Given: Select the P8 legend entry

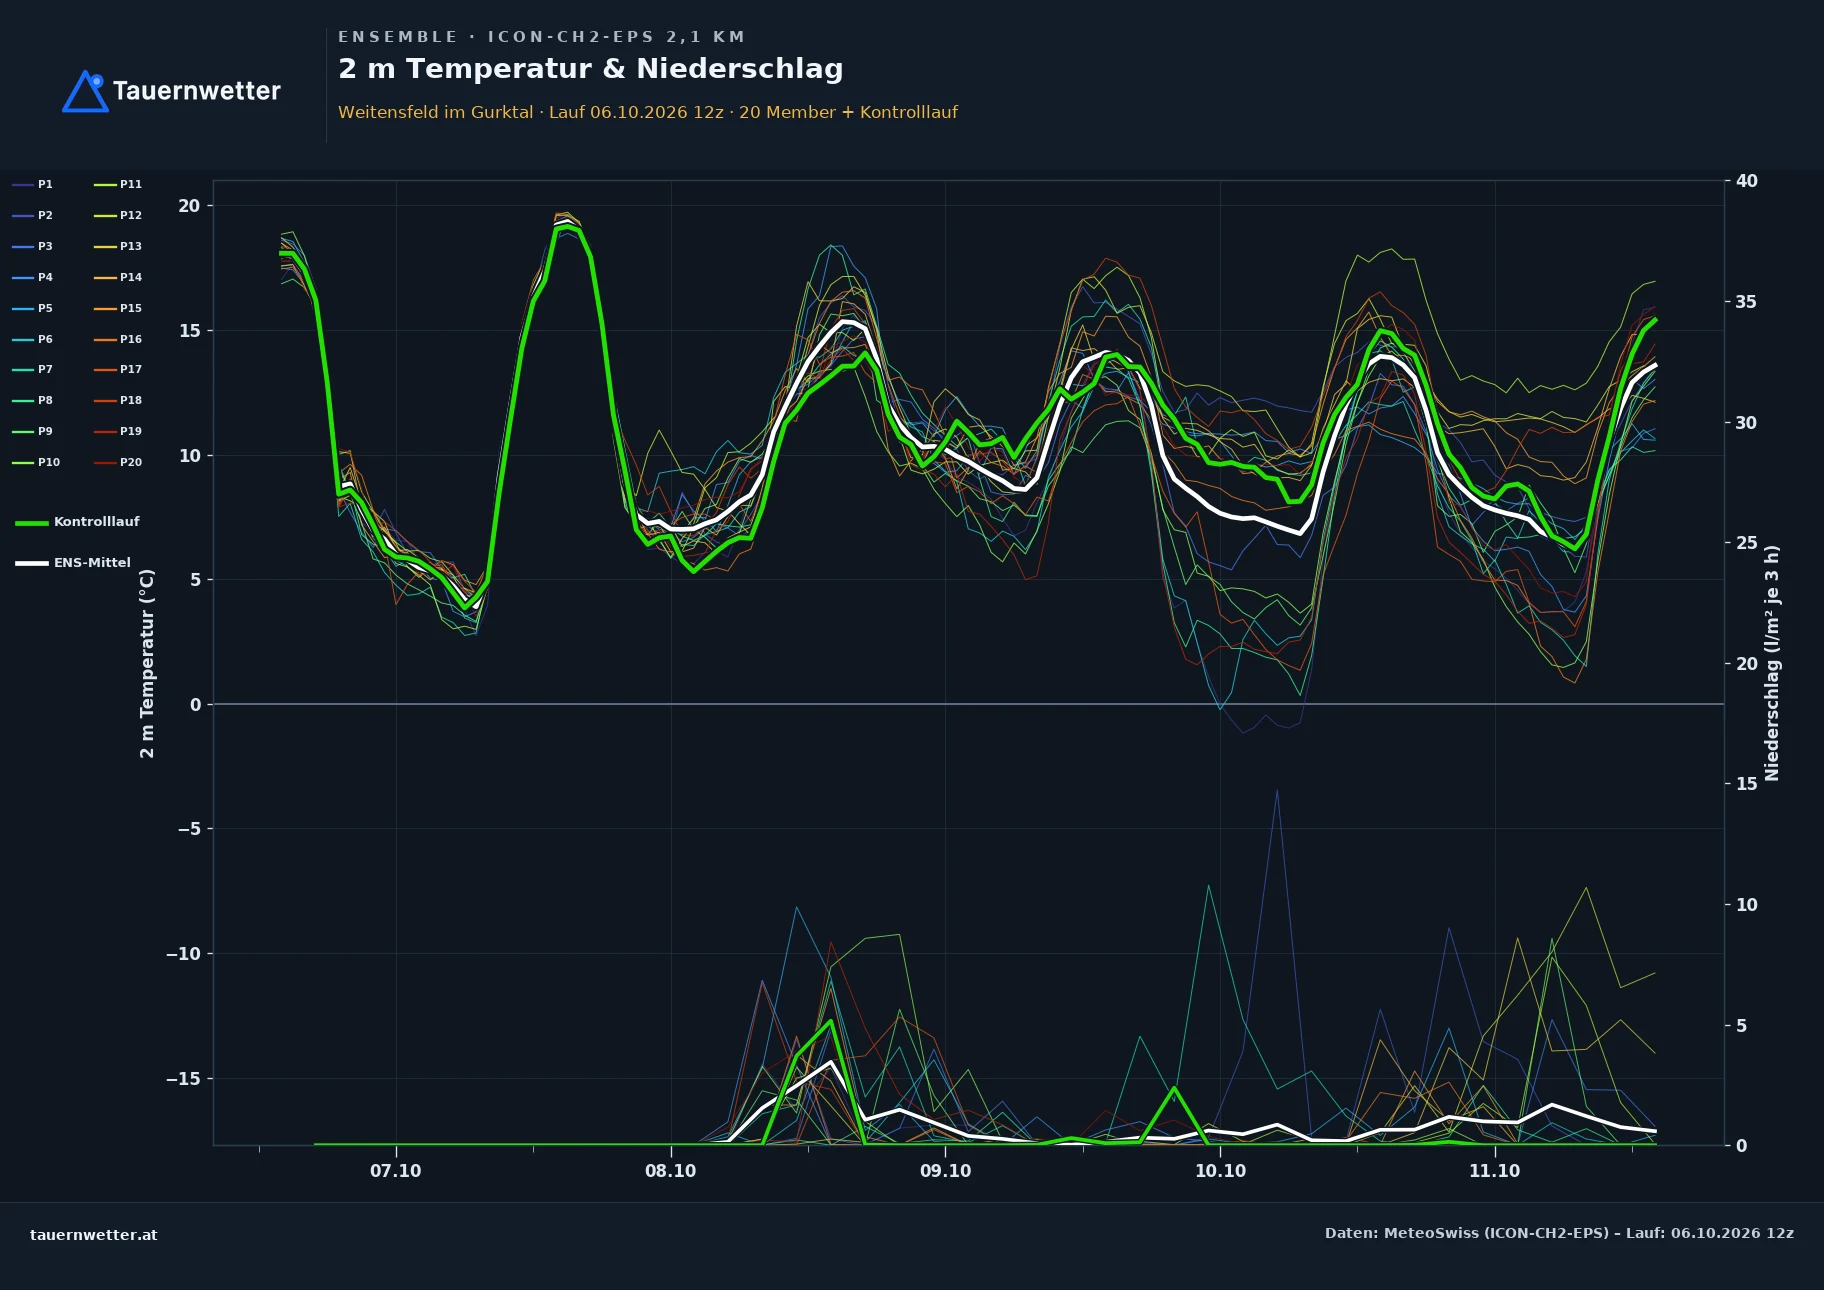Looking at the screenshot, I should pyautogui.click(x=33, y=400).
